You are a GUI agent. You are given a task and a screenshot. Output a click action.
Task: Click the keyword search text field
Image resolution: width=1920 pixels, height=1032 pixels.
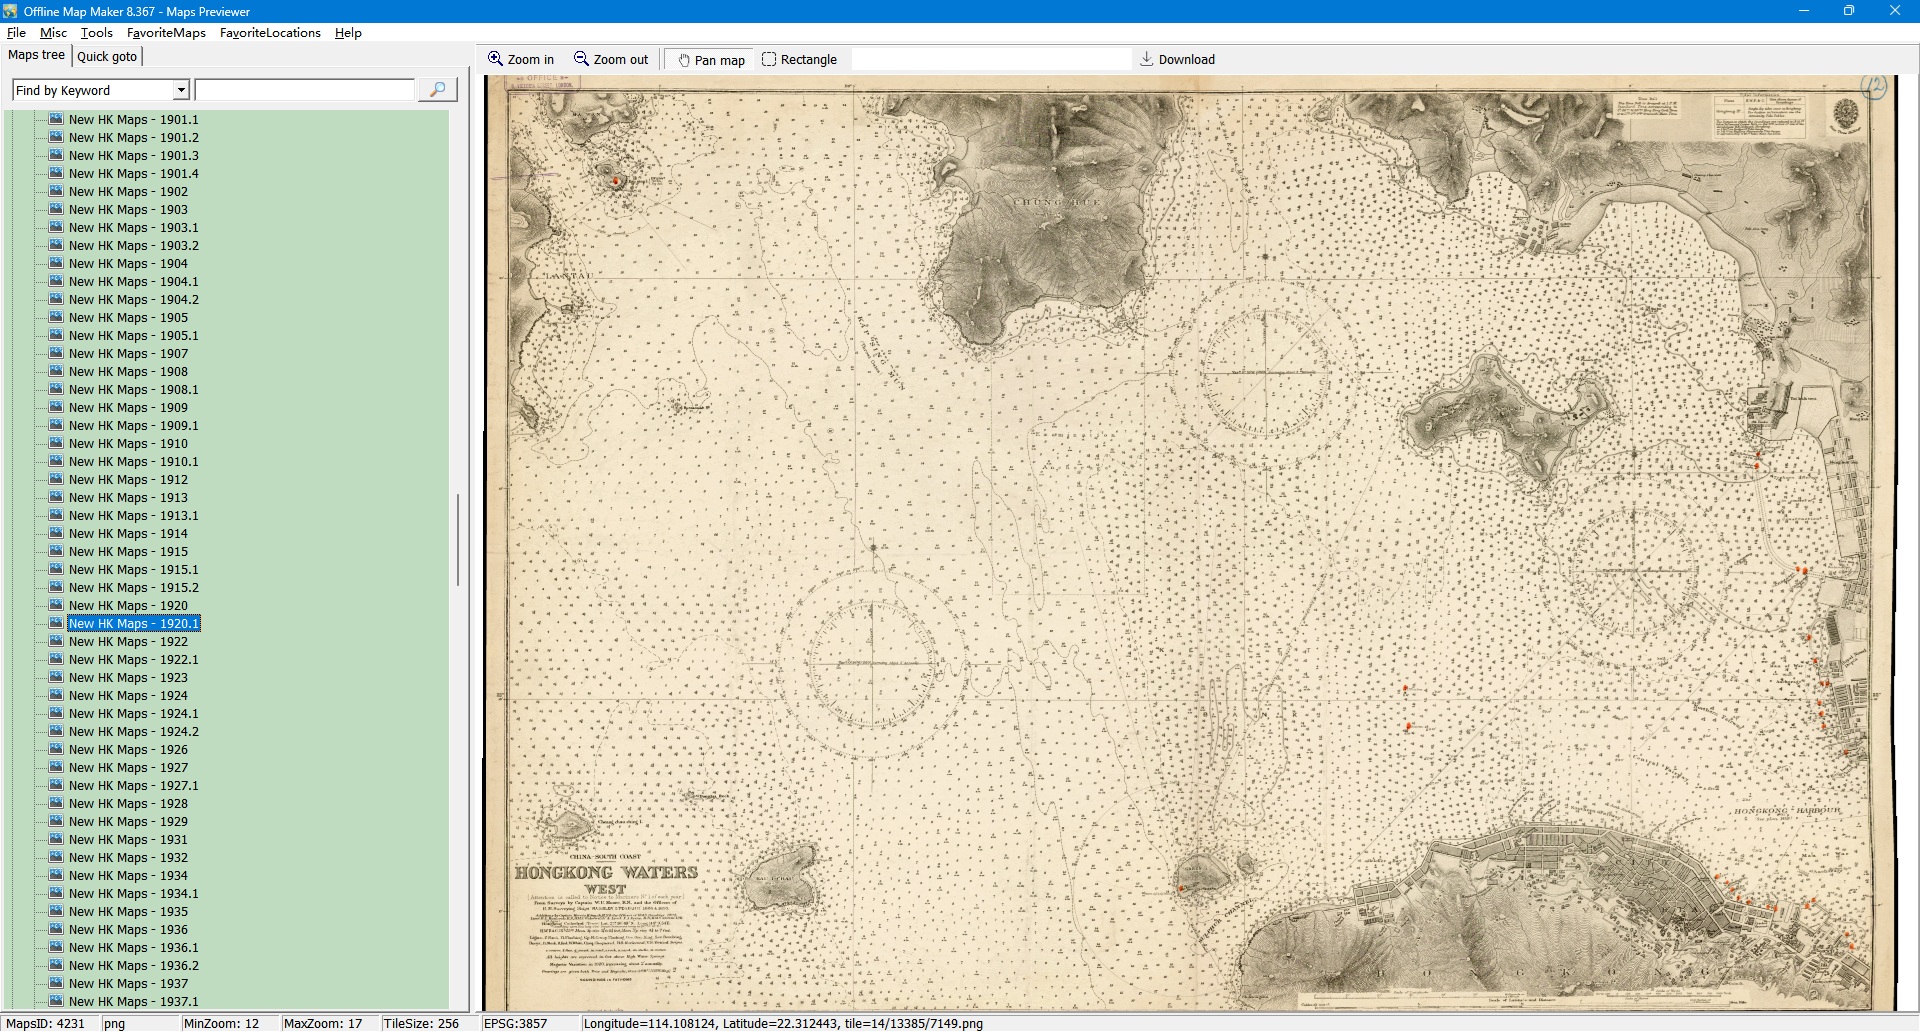[x=305, y=90]
